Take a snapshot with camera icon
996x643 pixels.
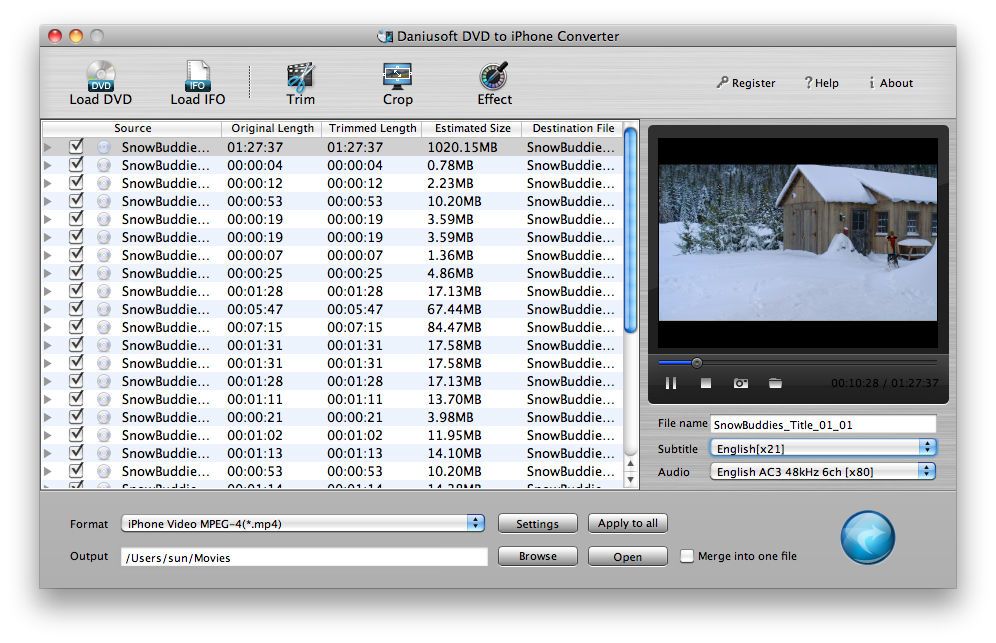pyautogui.click(x=741, y=383)
